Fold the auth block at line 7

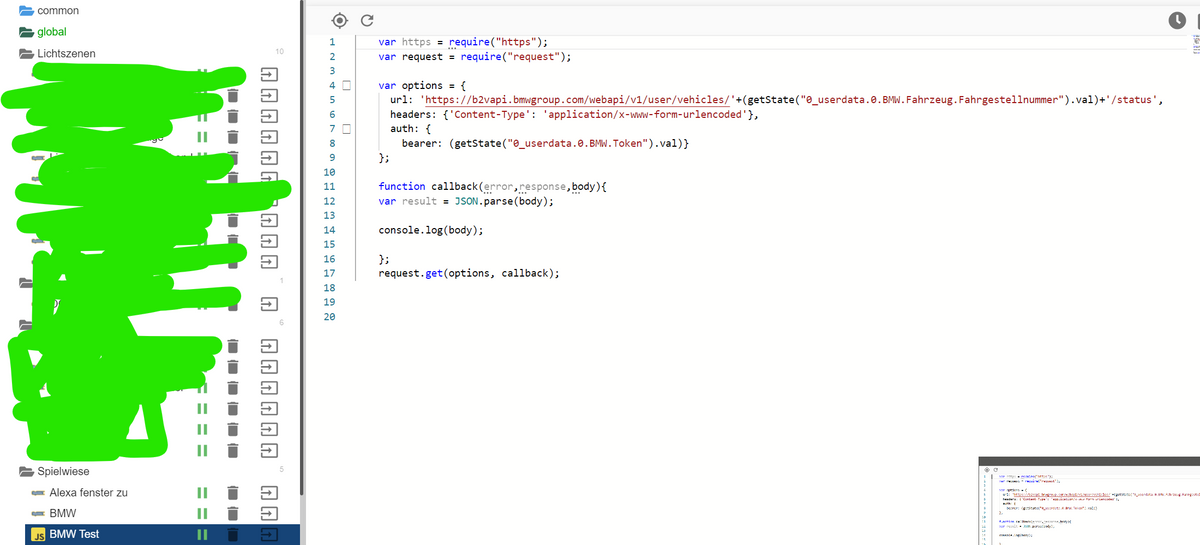coord(347,129)
